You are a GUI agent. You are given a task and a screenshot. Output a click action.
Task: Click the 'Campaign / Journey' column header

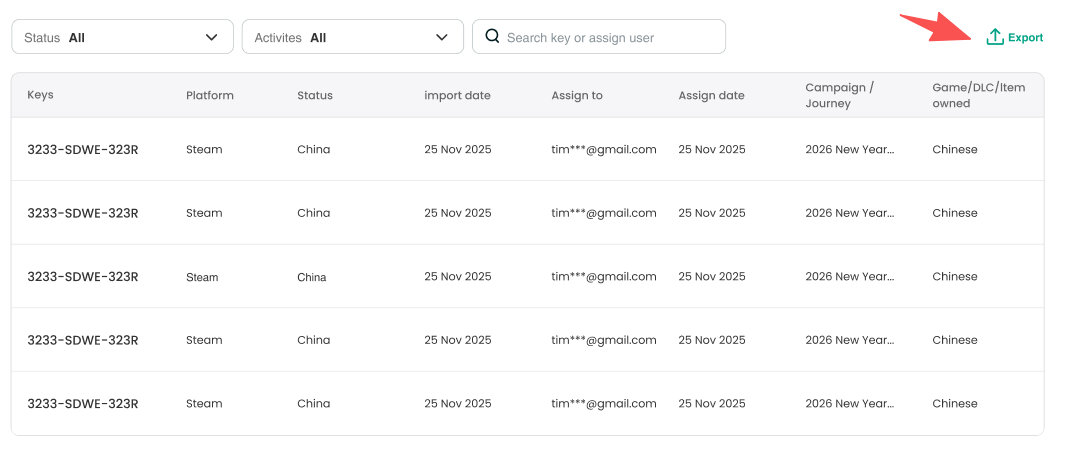839,95
